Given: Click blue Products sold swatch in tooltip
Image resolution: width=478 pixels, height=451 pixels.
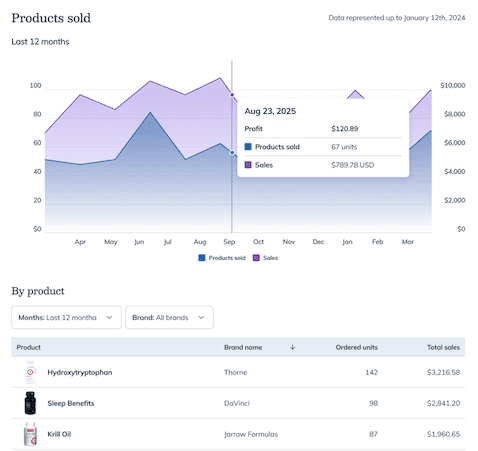Looking at the screenshot, I should 248,147.
